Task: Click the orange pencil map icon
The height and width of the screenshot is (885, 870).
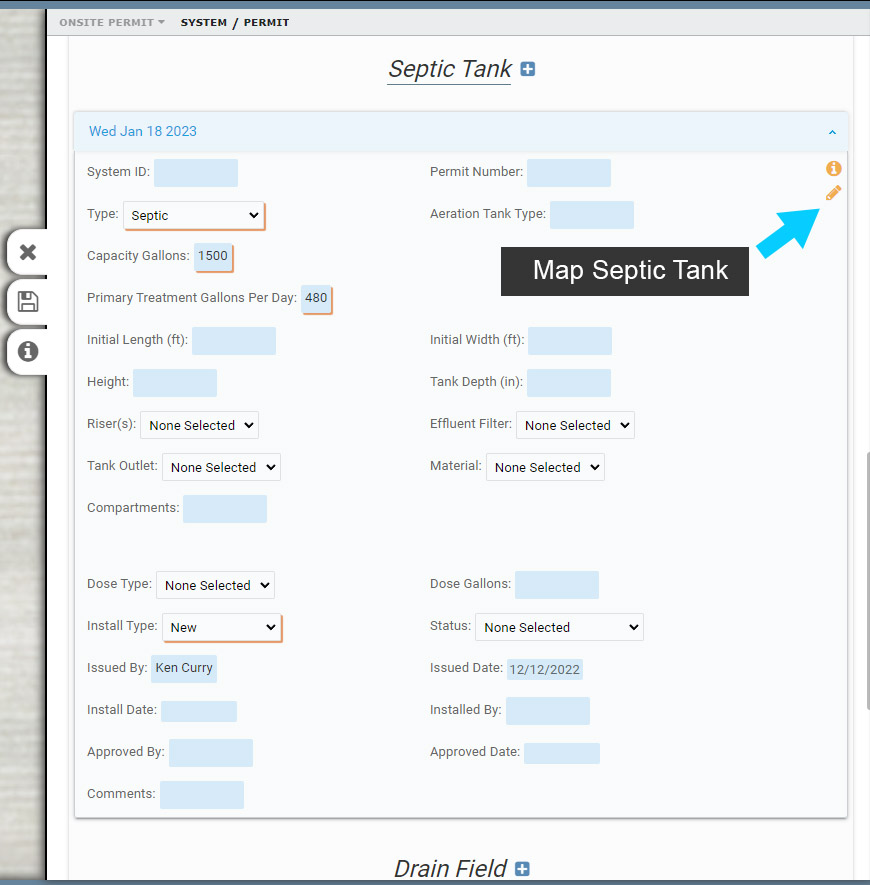Action: coord(833,193)
